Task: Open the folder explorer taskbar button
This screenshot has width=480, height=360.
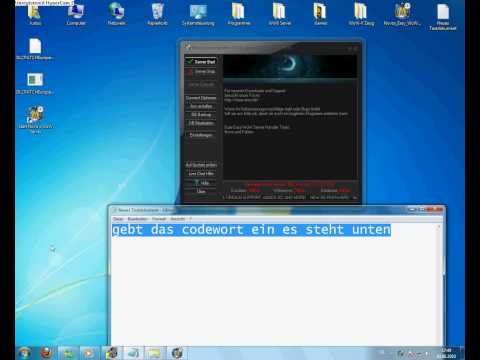Action: point(155,353)
